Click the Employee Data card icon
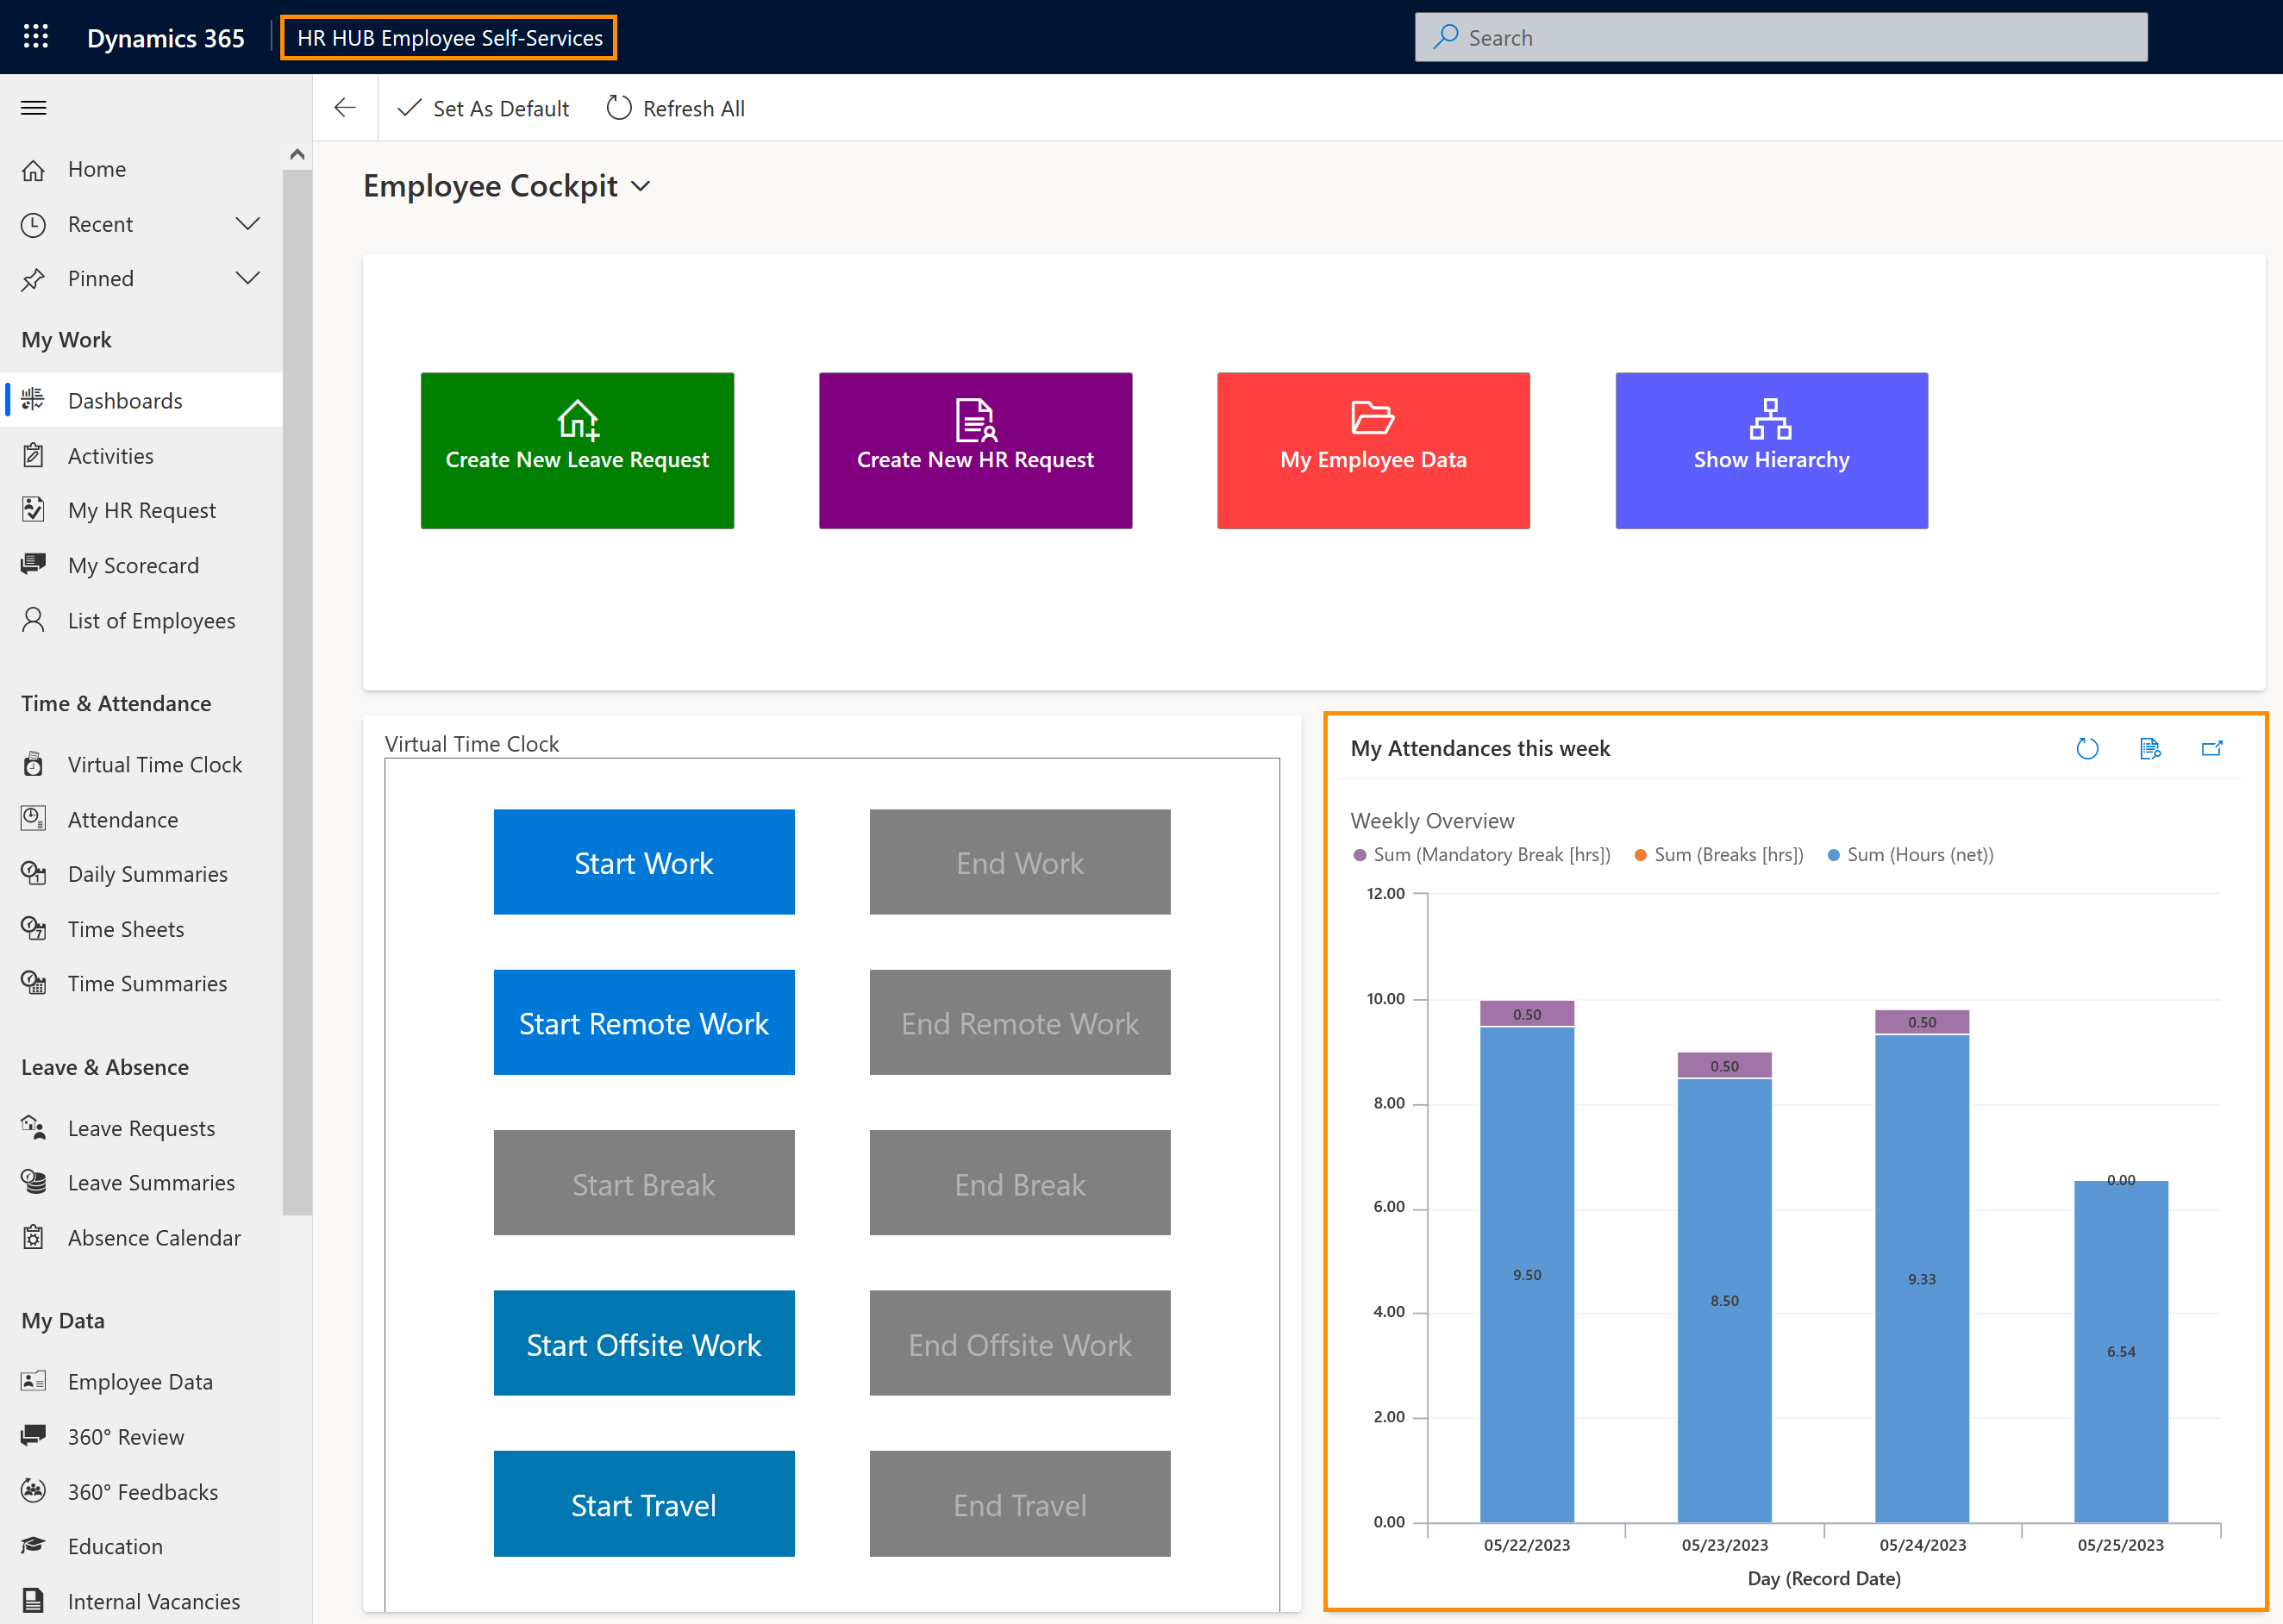 click(34, 1381)
